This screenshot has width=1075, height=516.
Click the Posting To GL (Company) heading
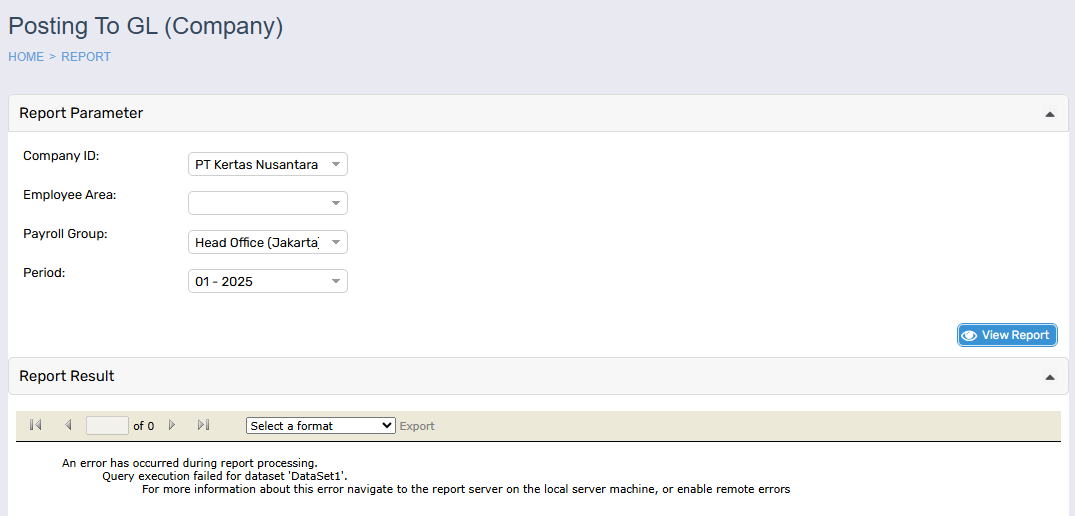coord(146,27)
